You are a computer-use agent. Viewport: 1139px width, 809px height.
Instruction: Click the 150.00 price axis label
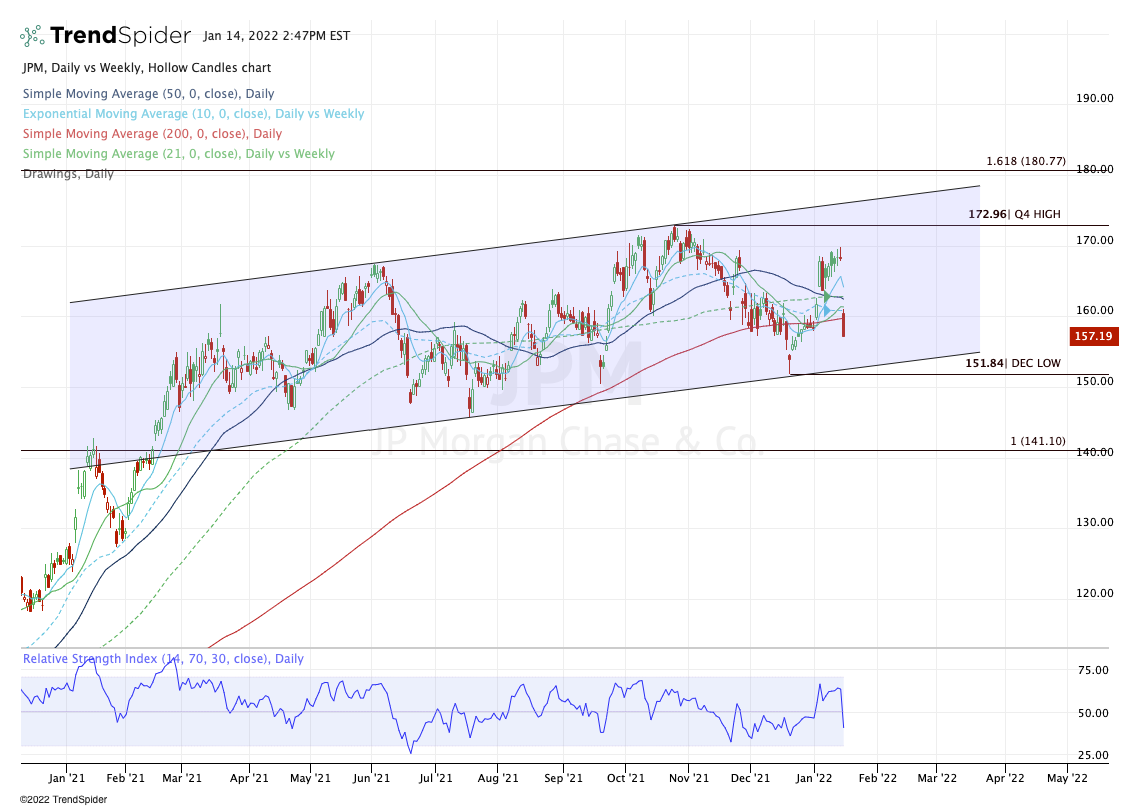pos(1095,381)
